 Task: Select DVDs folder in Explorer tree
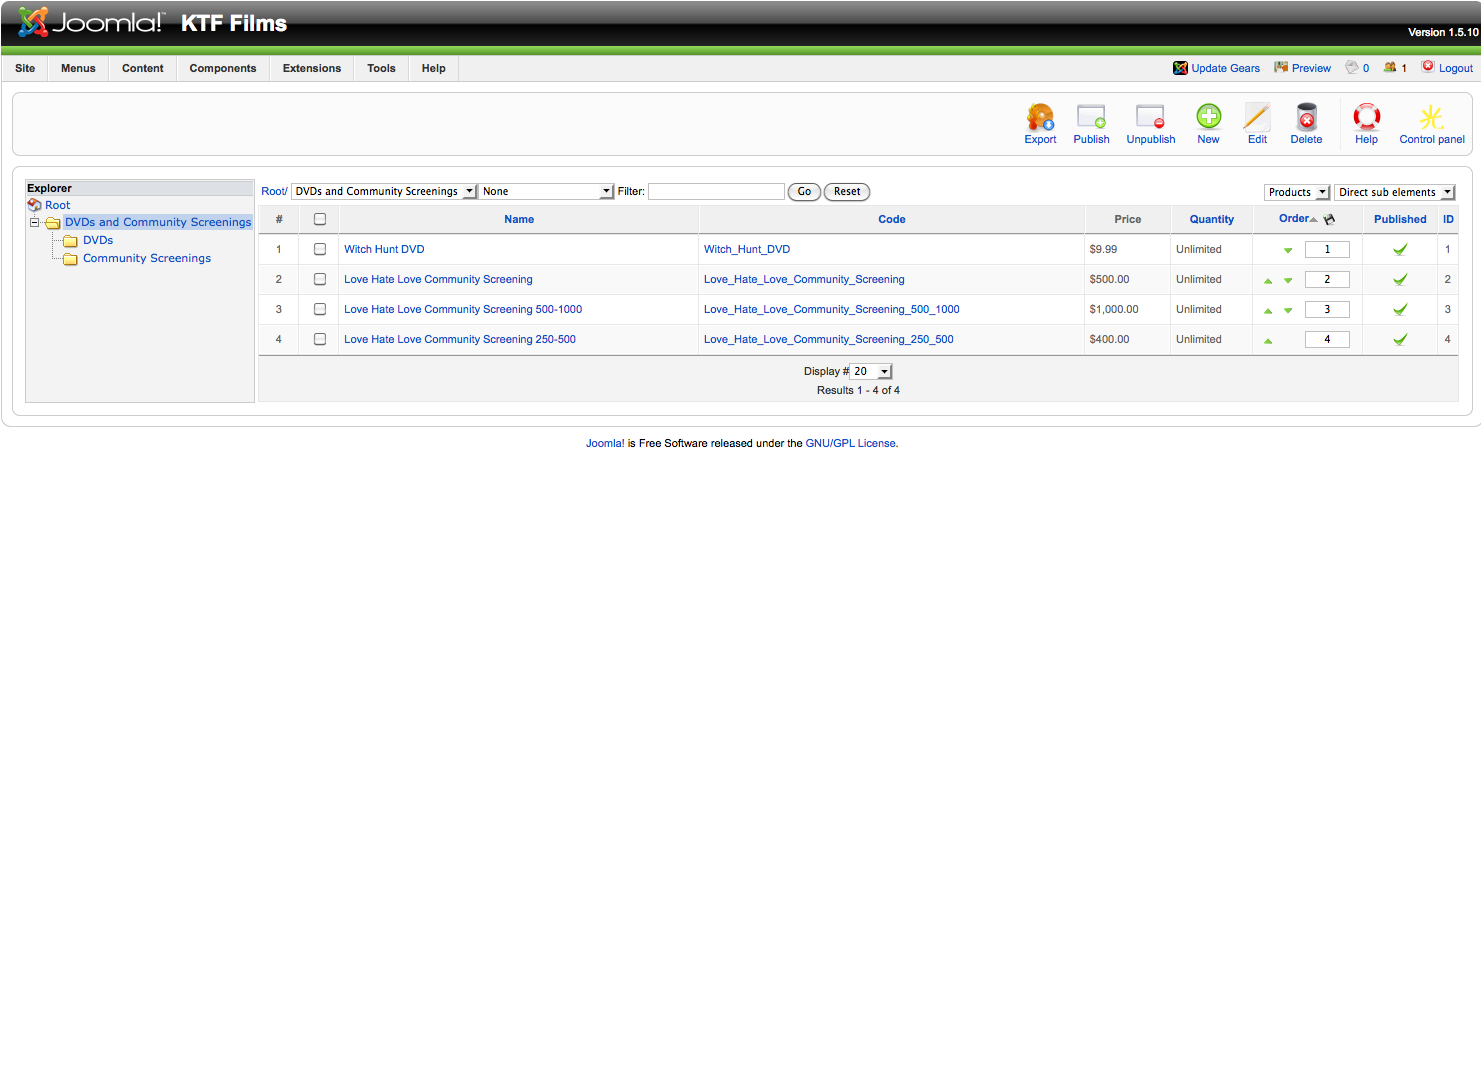pyautogui.click(x=98, y=240)
